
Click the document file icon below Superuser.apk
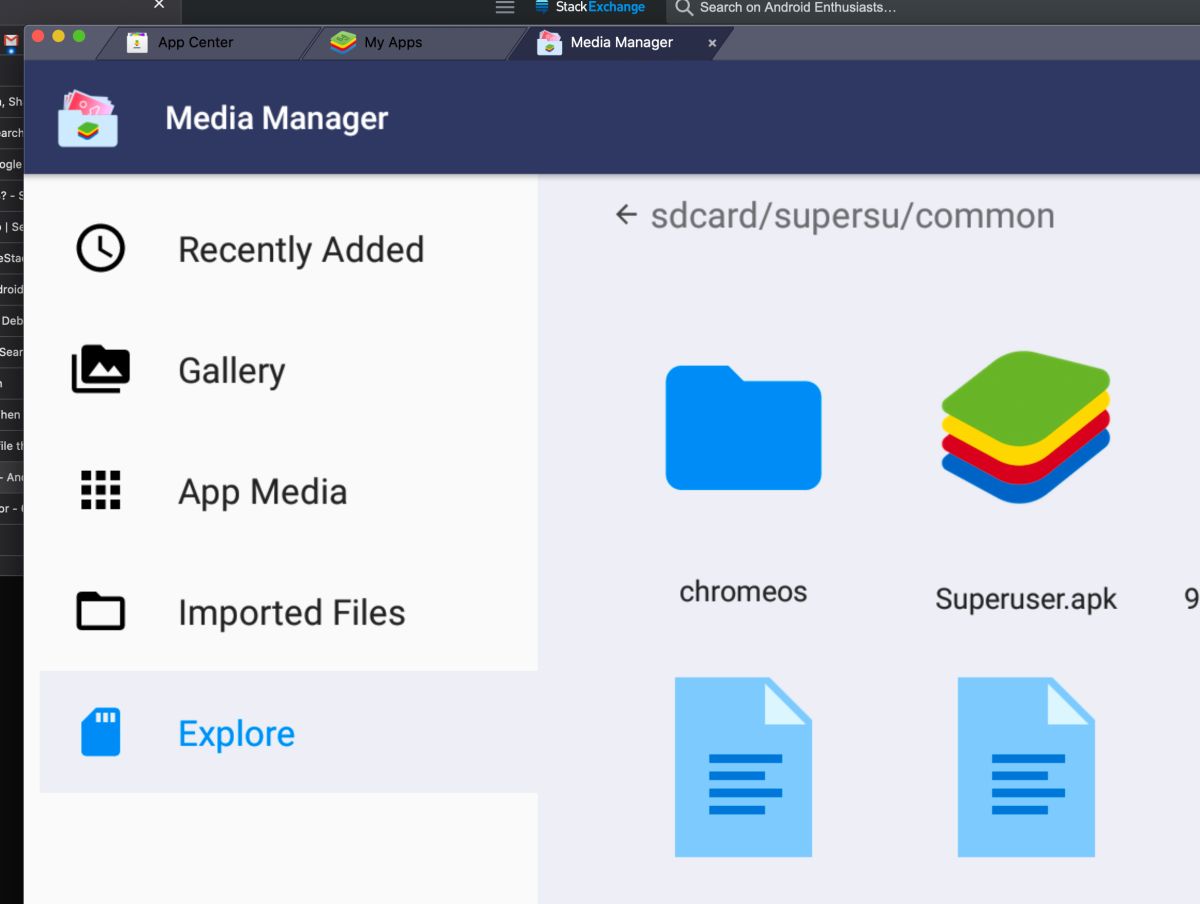pos(1026,767)
